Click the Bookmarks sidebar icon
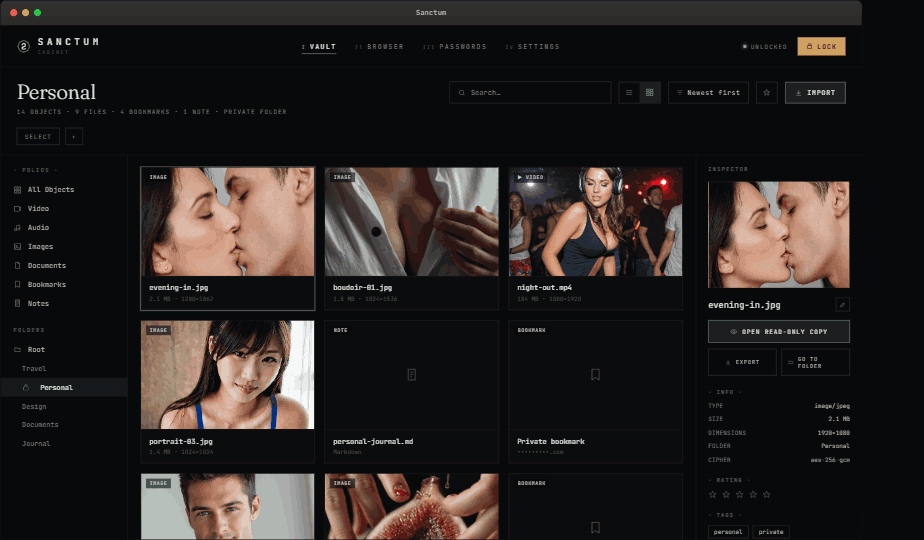 tap(18, 284)
